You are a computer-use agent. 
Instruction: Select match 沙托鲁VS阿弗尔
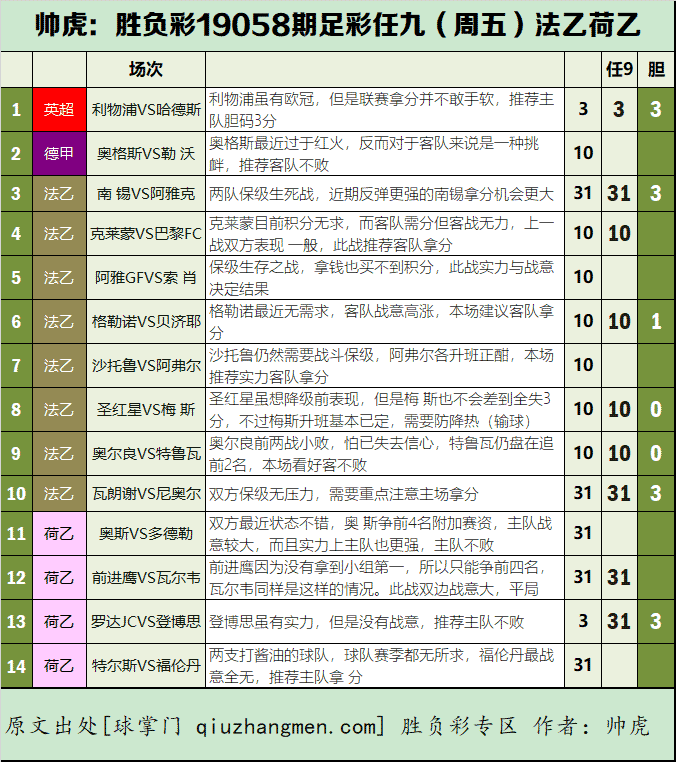pyautogui.click(x=146, y=365)
